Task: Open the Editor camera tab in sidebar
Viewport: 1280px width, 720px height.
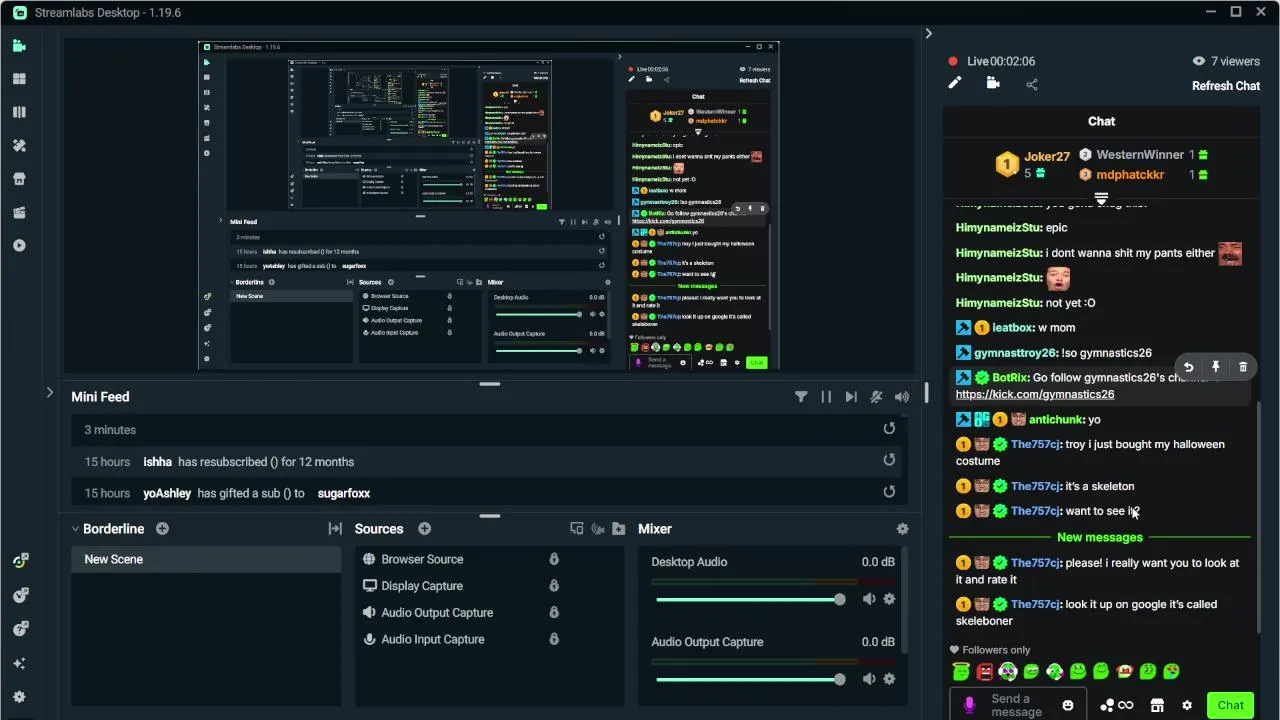Action: (19, 45)
